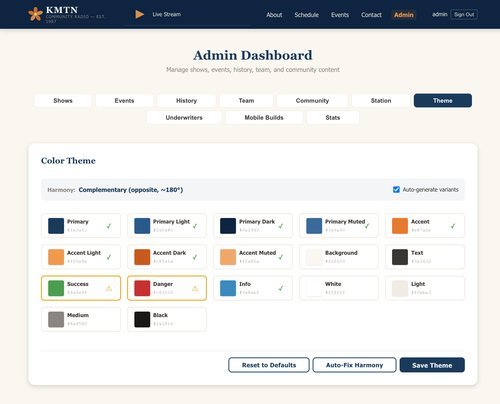Screen dimensions: 500x404
Task: Go to the Underwriters tab
Action: 184,117
